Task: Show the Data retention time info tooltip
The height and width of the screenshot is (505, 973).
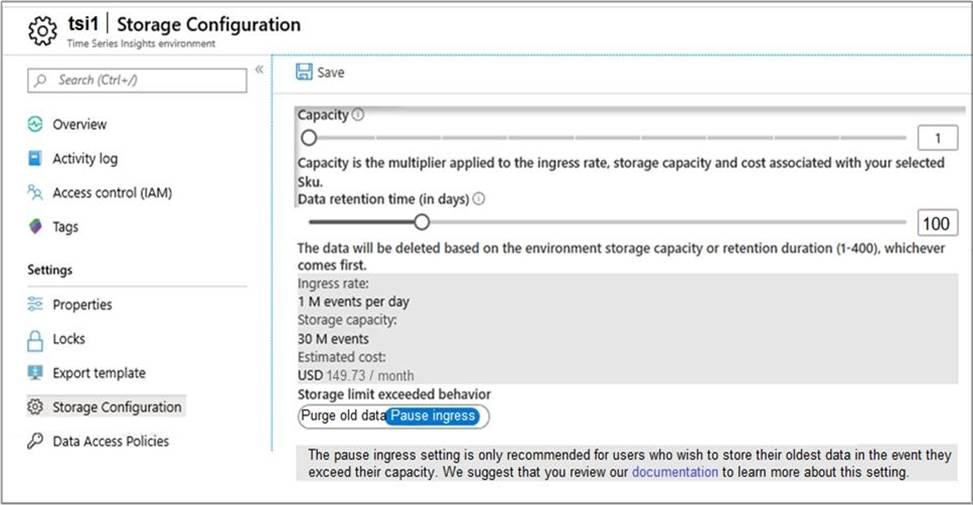Action: click(x=478, y=199)
